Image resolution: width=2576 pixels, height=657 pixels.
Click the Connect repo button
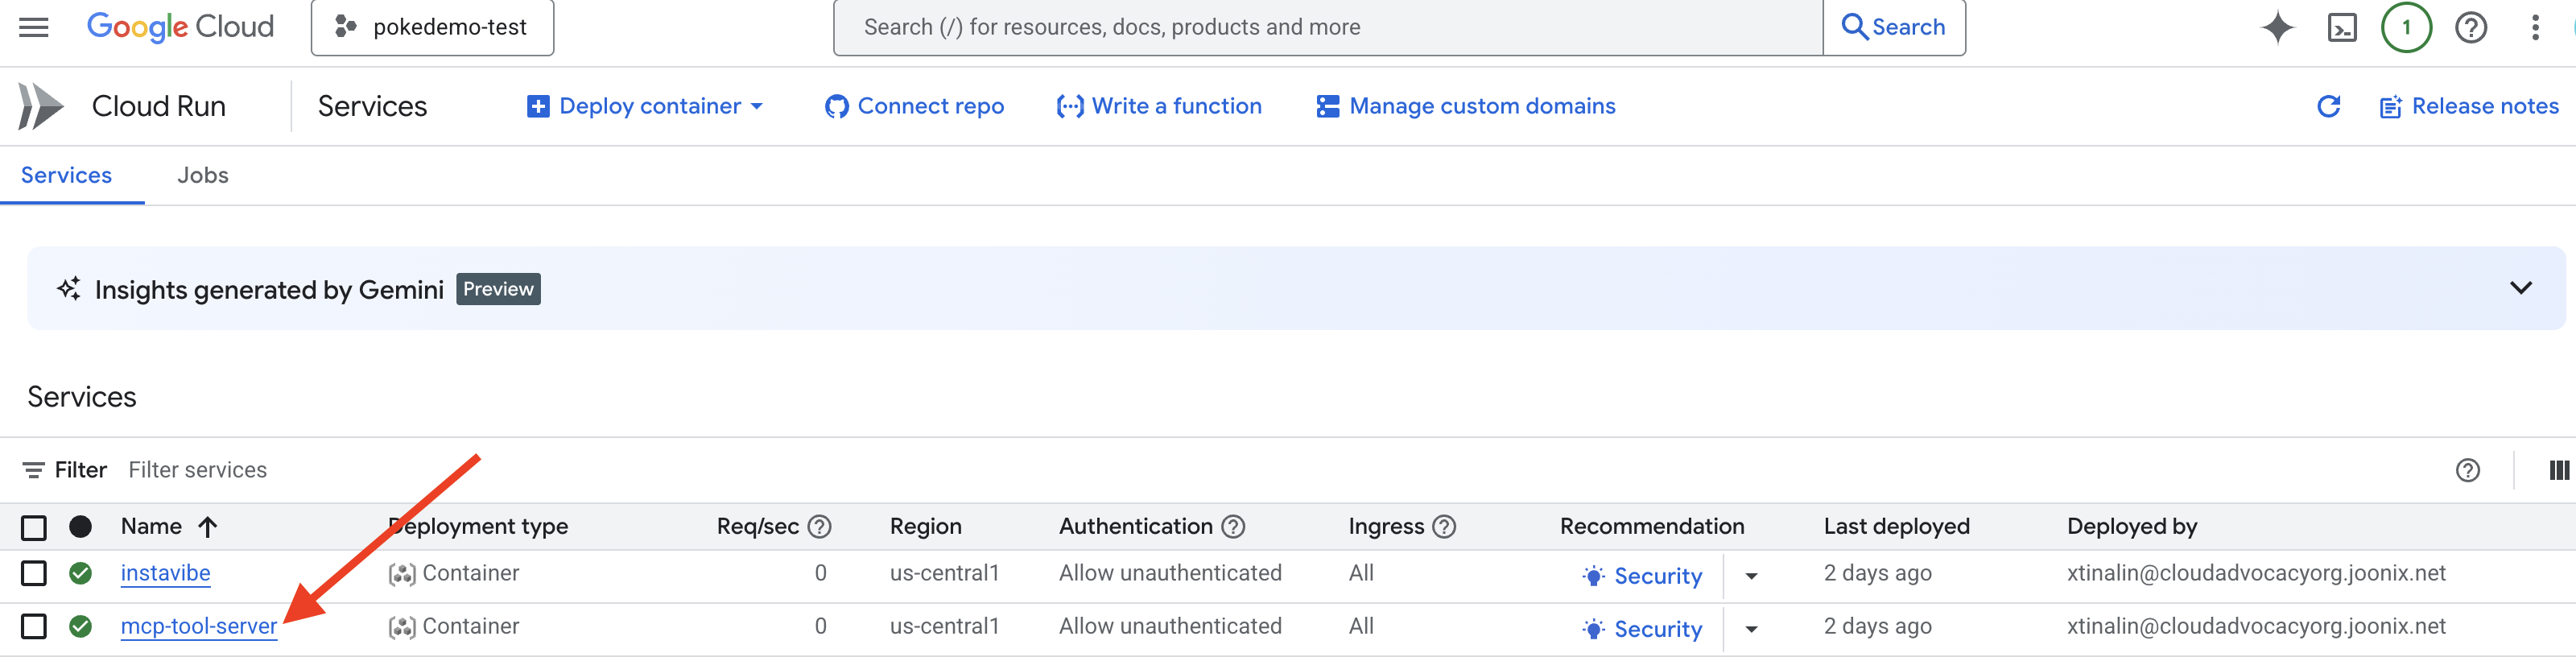click(x=914, y=106)
